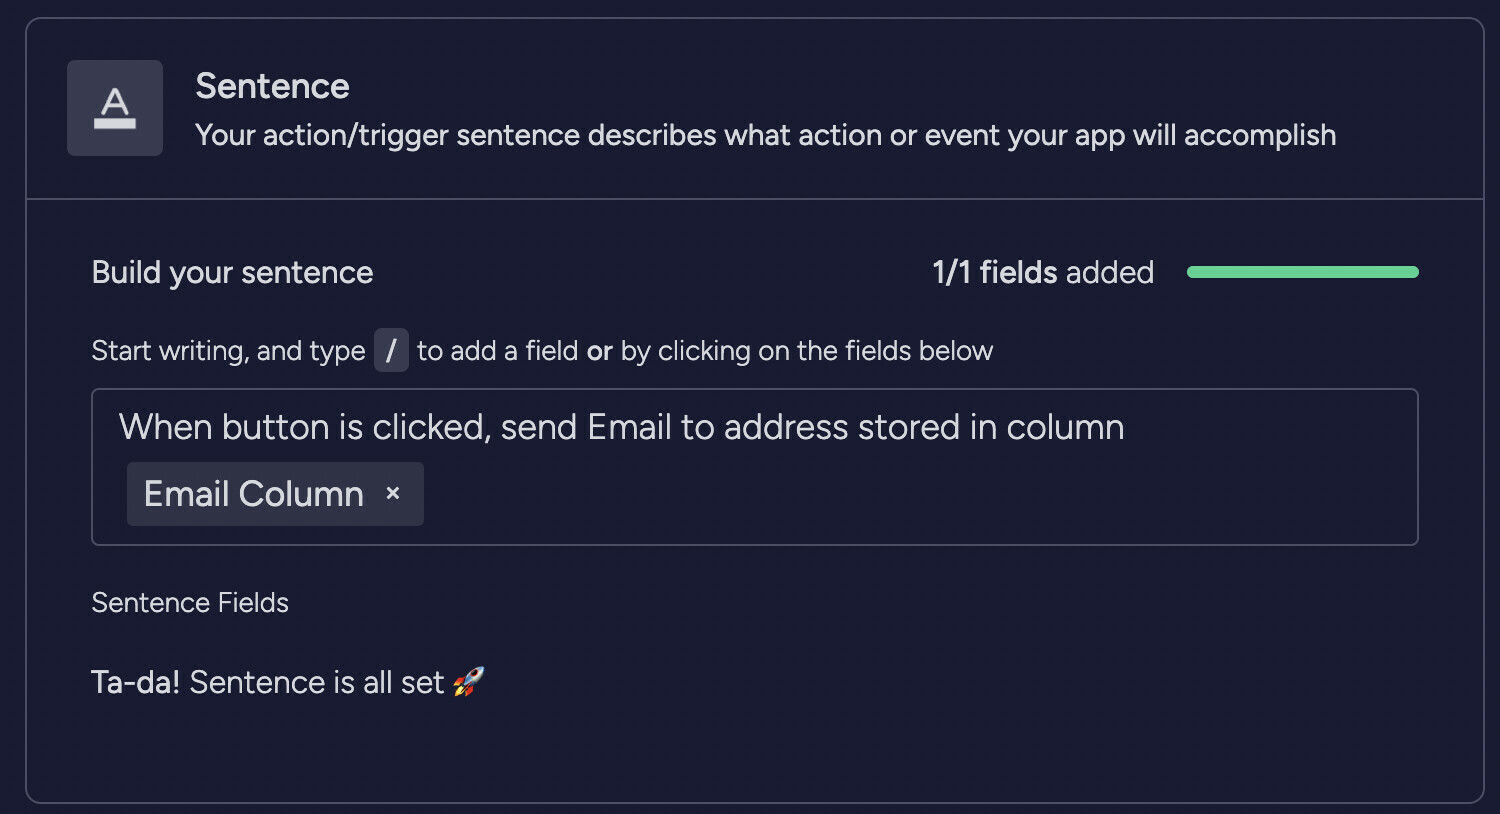1500x814 pixels.
Task: Click the green fields progress bar
Action: (x=1302, y=272)
